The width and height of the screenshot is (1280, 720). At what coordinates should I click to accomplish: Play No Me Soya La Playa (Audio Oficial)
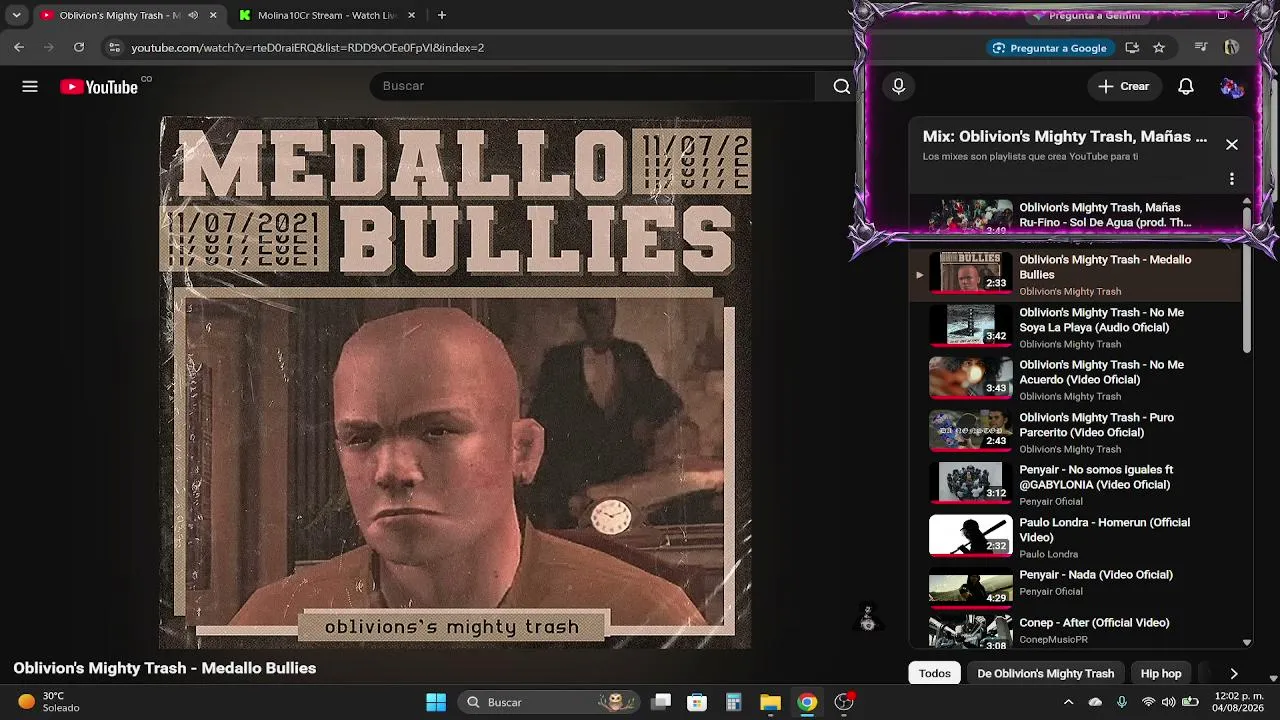(1075, 327)
